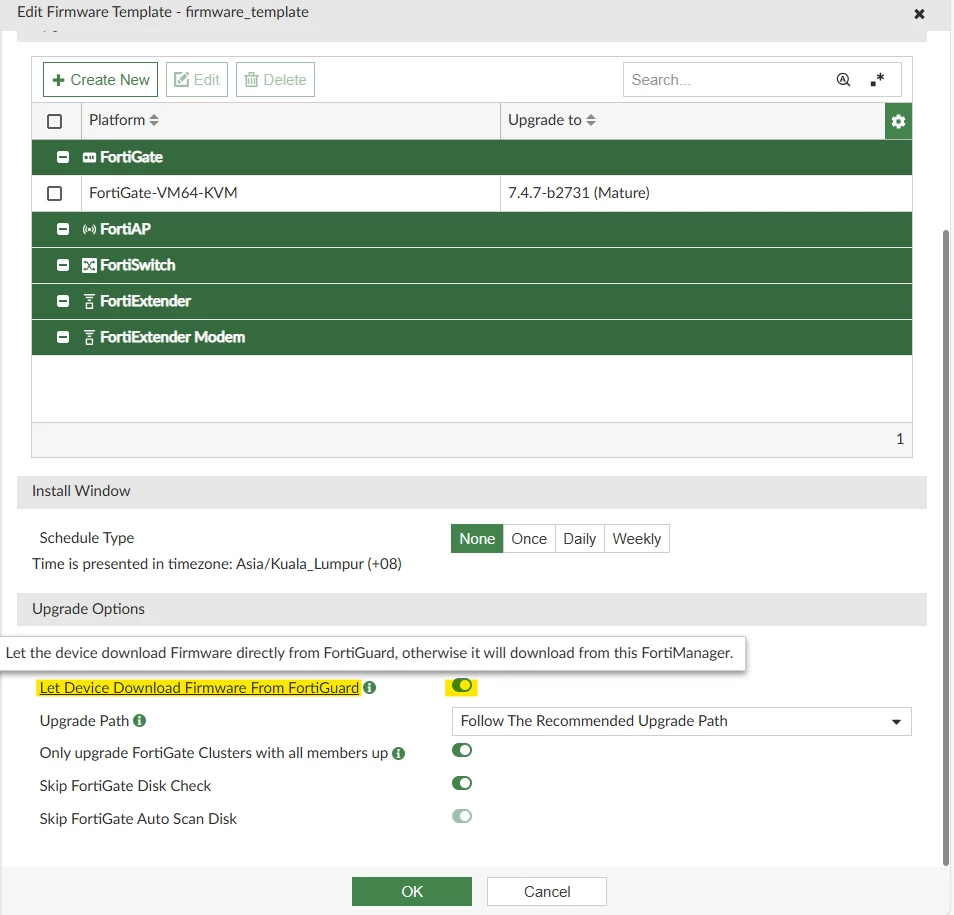
Task: Click the Create New button
Action: coord(100,80)
